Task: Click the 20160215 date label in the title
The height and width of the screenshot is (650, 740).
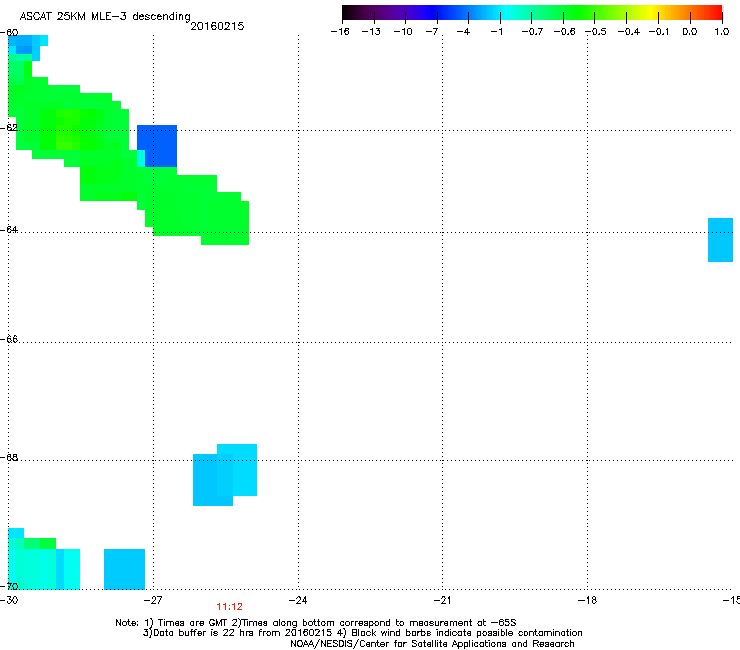Action: 217,26
